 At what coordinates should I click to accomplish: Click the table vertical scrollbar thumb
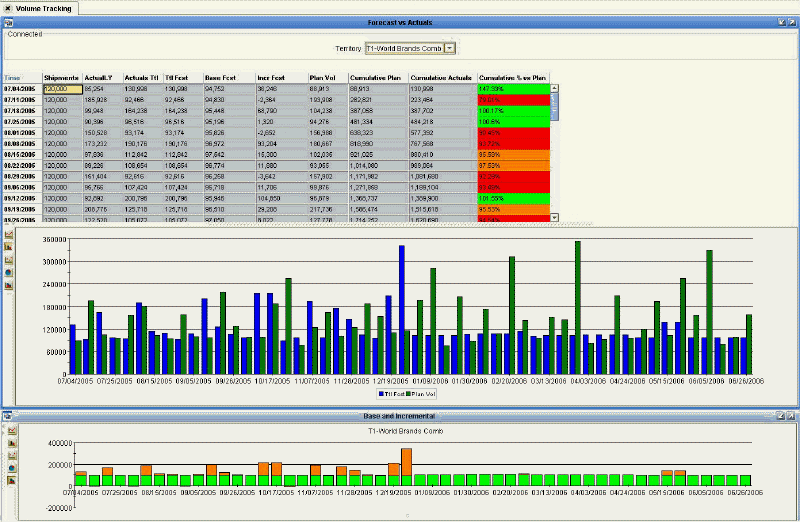click(x=555, y=107)
